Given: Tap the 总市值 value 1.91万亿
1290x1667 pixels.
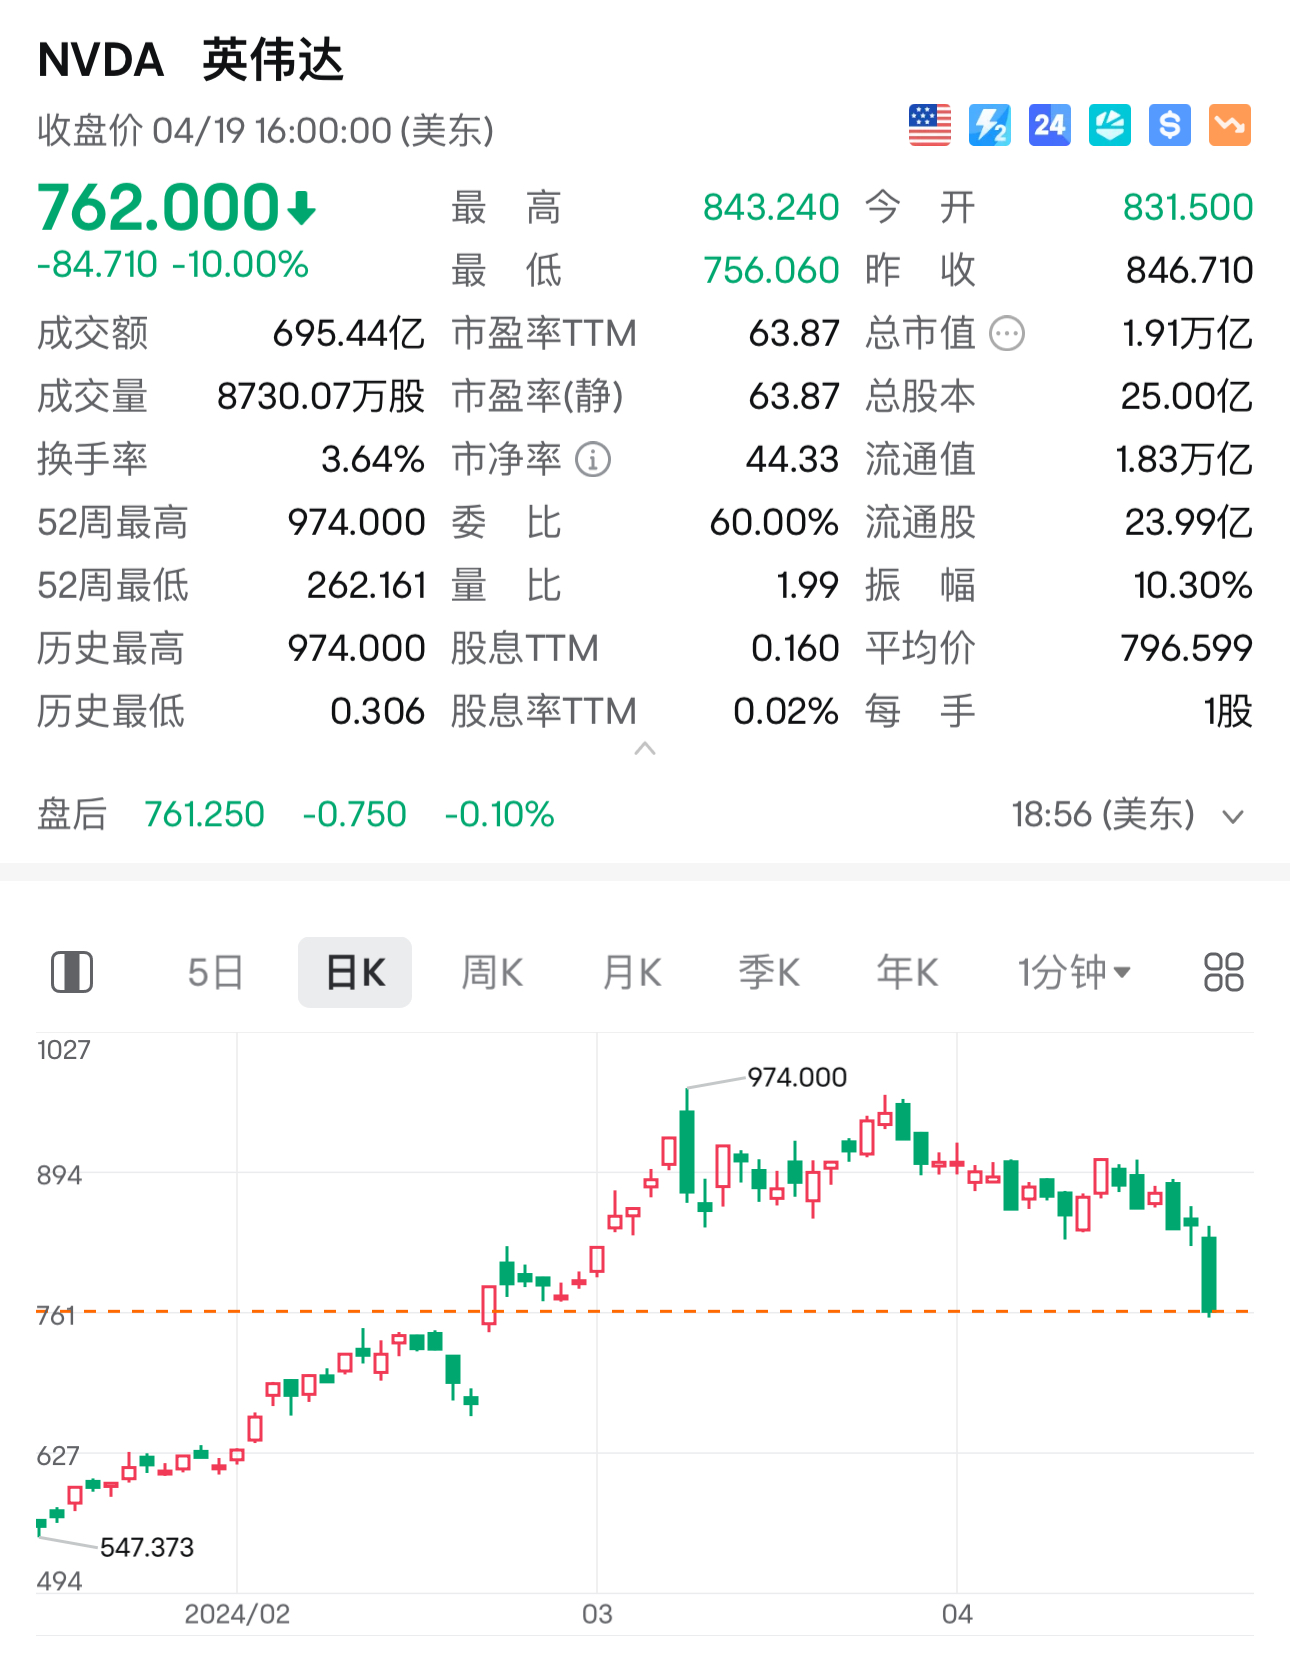Looking at the screenshot, I should (x=1188, y=334).
